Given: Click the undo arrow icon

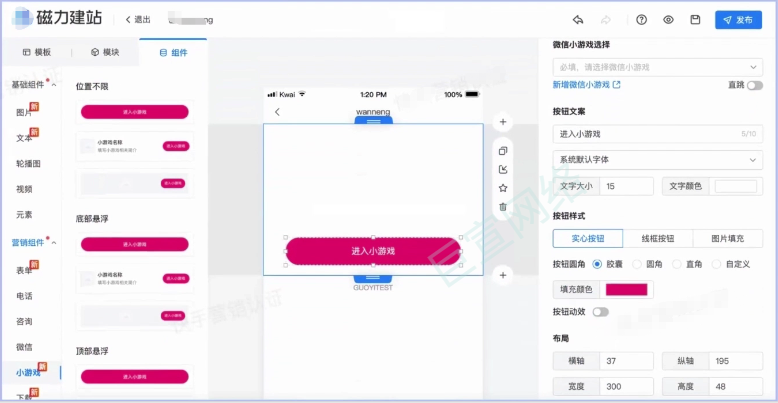Looking at the screenshot, I should (578, 20).
